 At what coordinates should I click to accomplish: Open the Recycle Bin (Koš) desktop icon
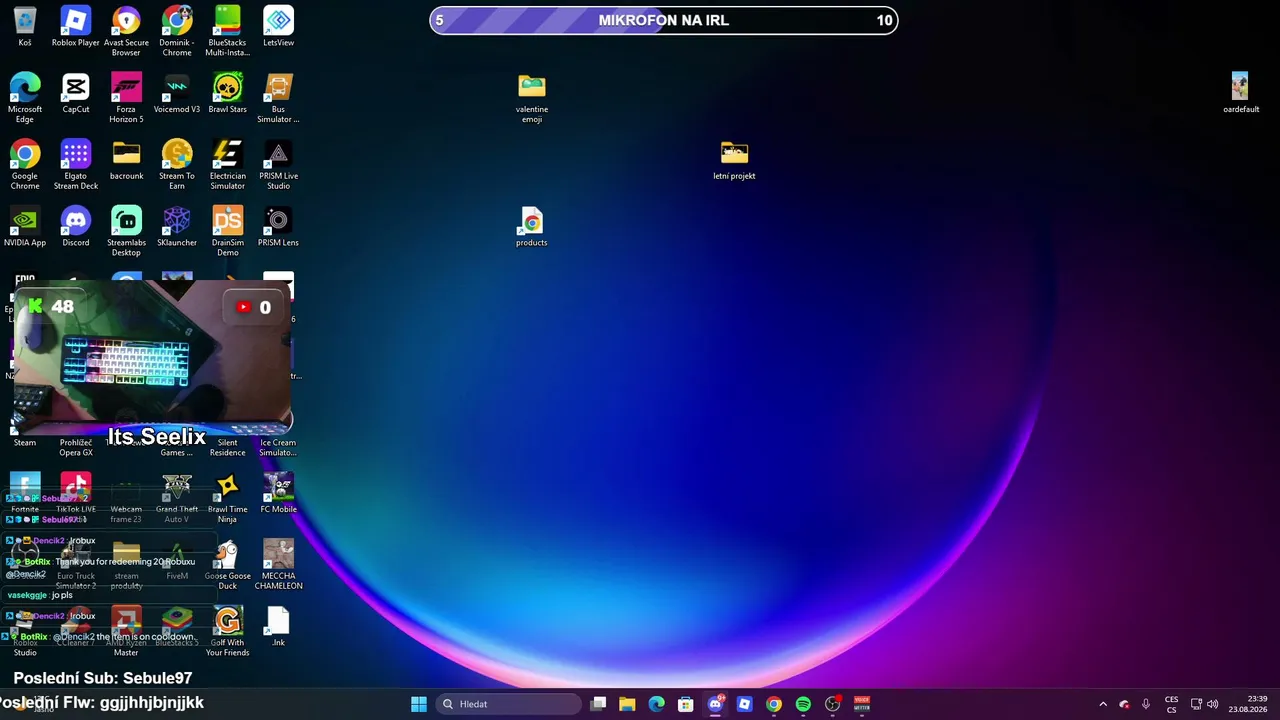coord(25,27)
